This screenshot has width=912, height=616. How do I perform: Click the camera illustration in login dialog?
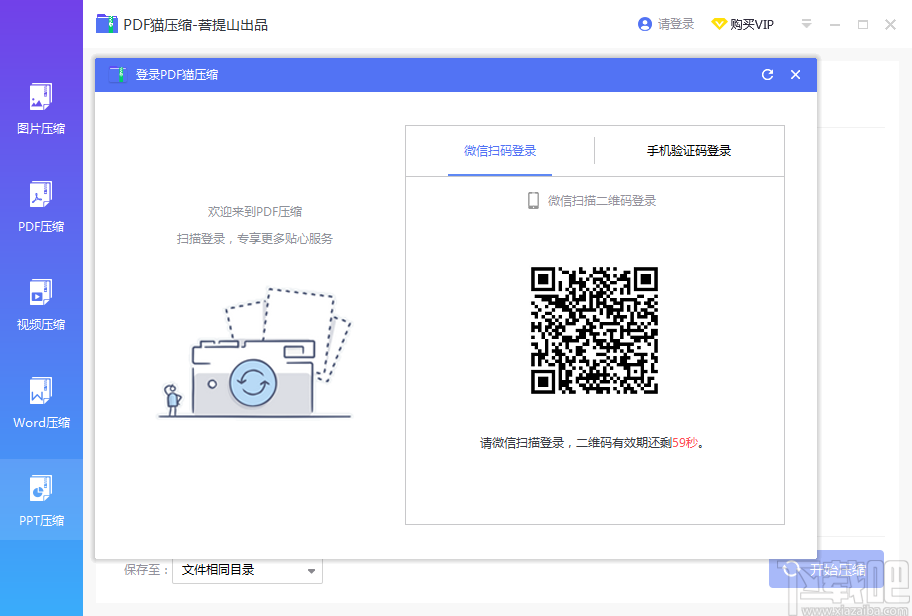coord(254,352)
